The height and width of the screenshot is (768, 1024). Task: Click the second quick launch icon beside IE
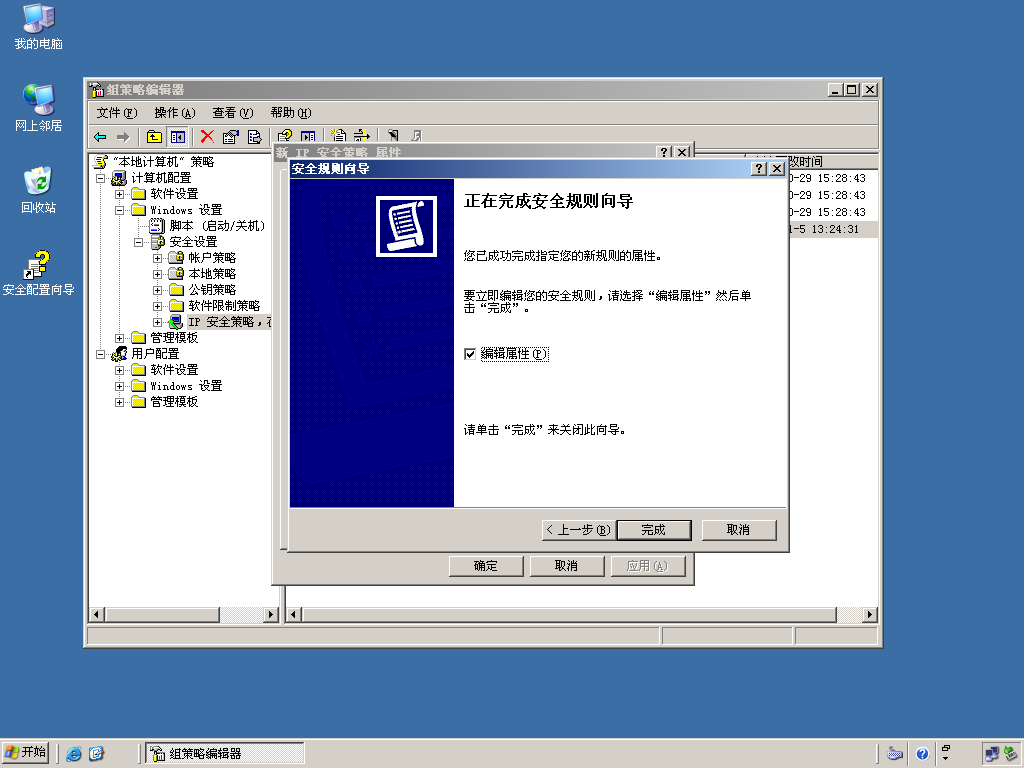(x=96, y=754)
